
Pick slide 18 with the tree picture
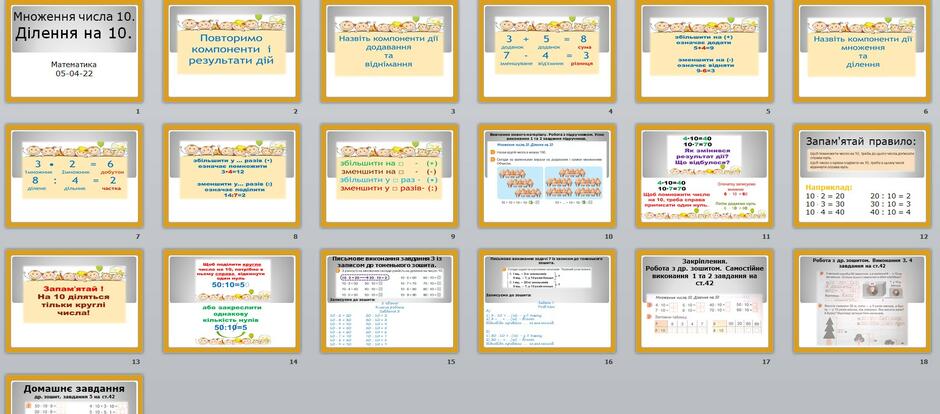[x=863, y=301]
